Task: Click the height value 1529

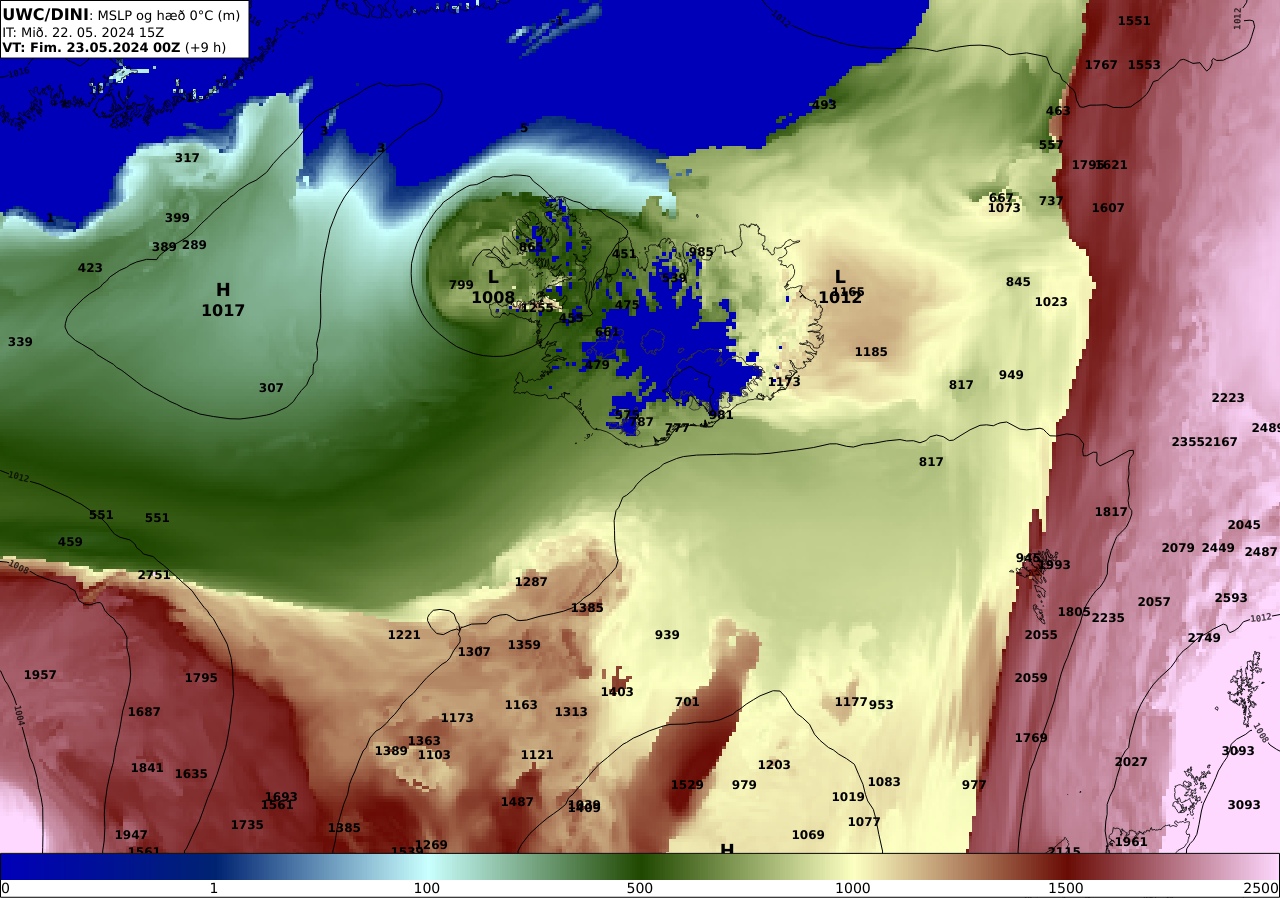Action: [687, 785]
